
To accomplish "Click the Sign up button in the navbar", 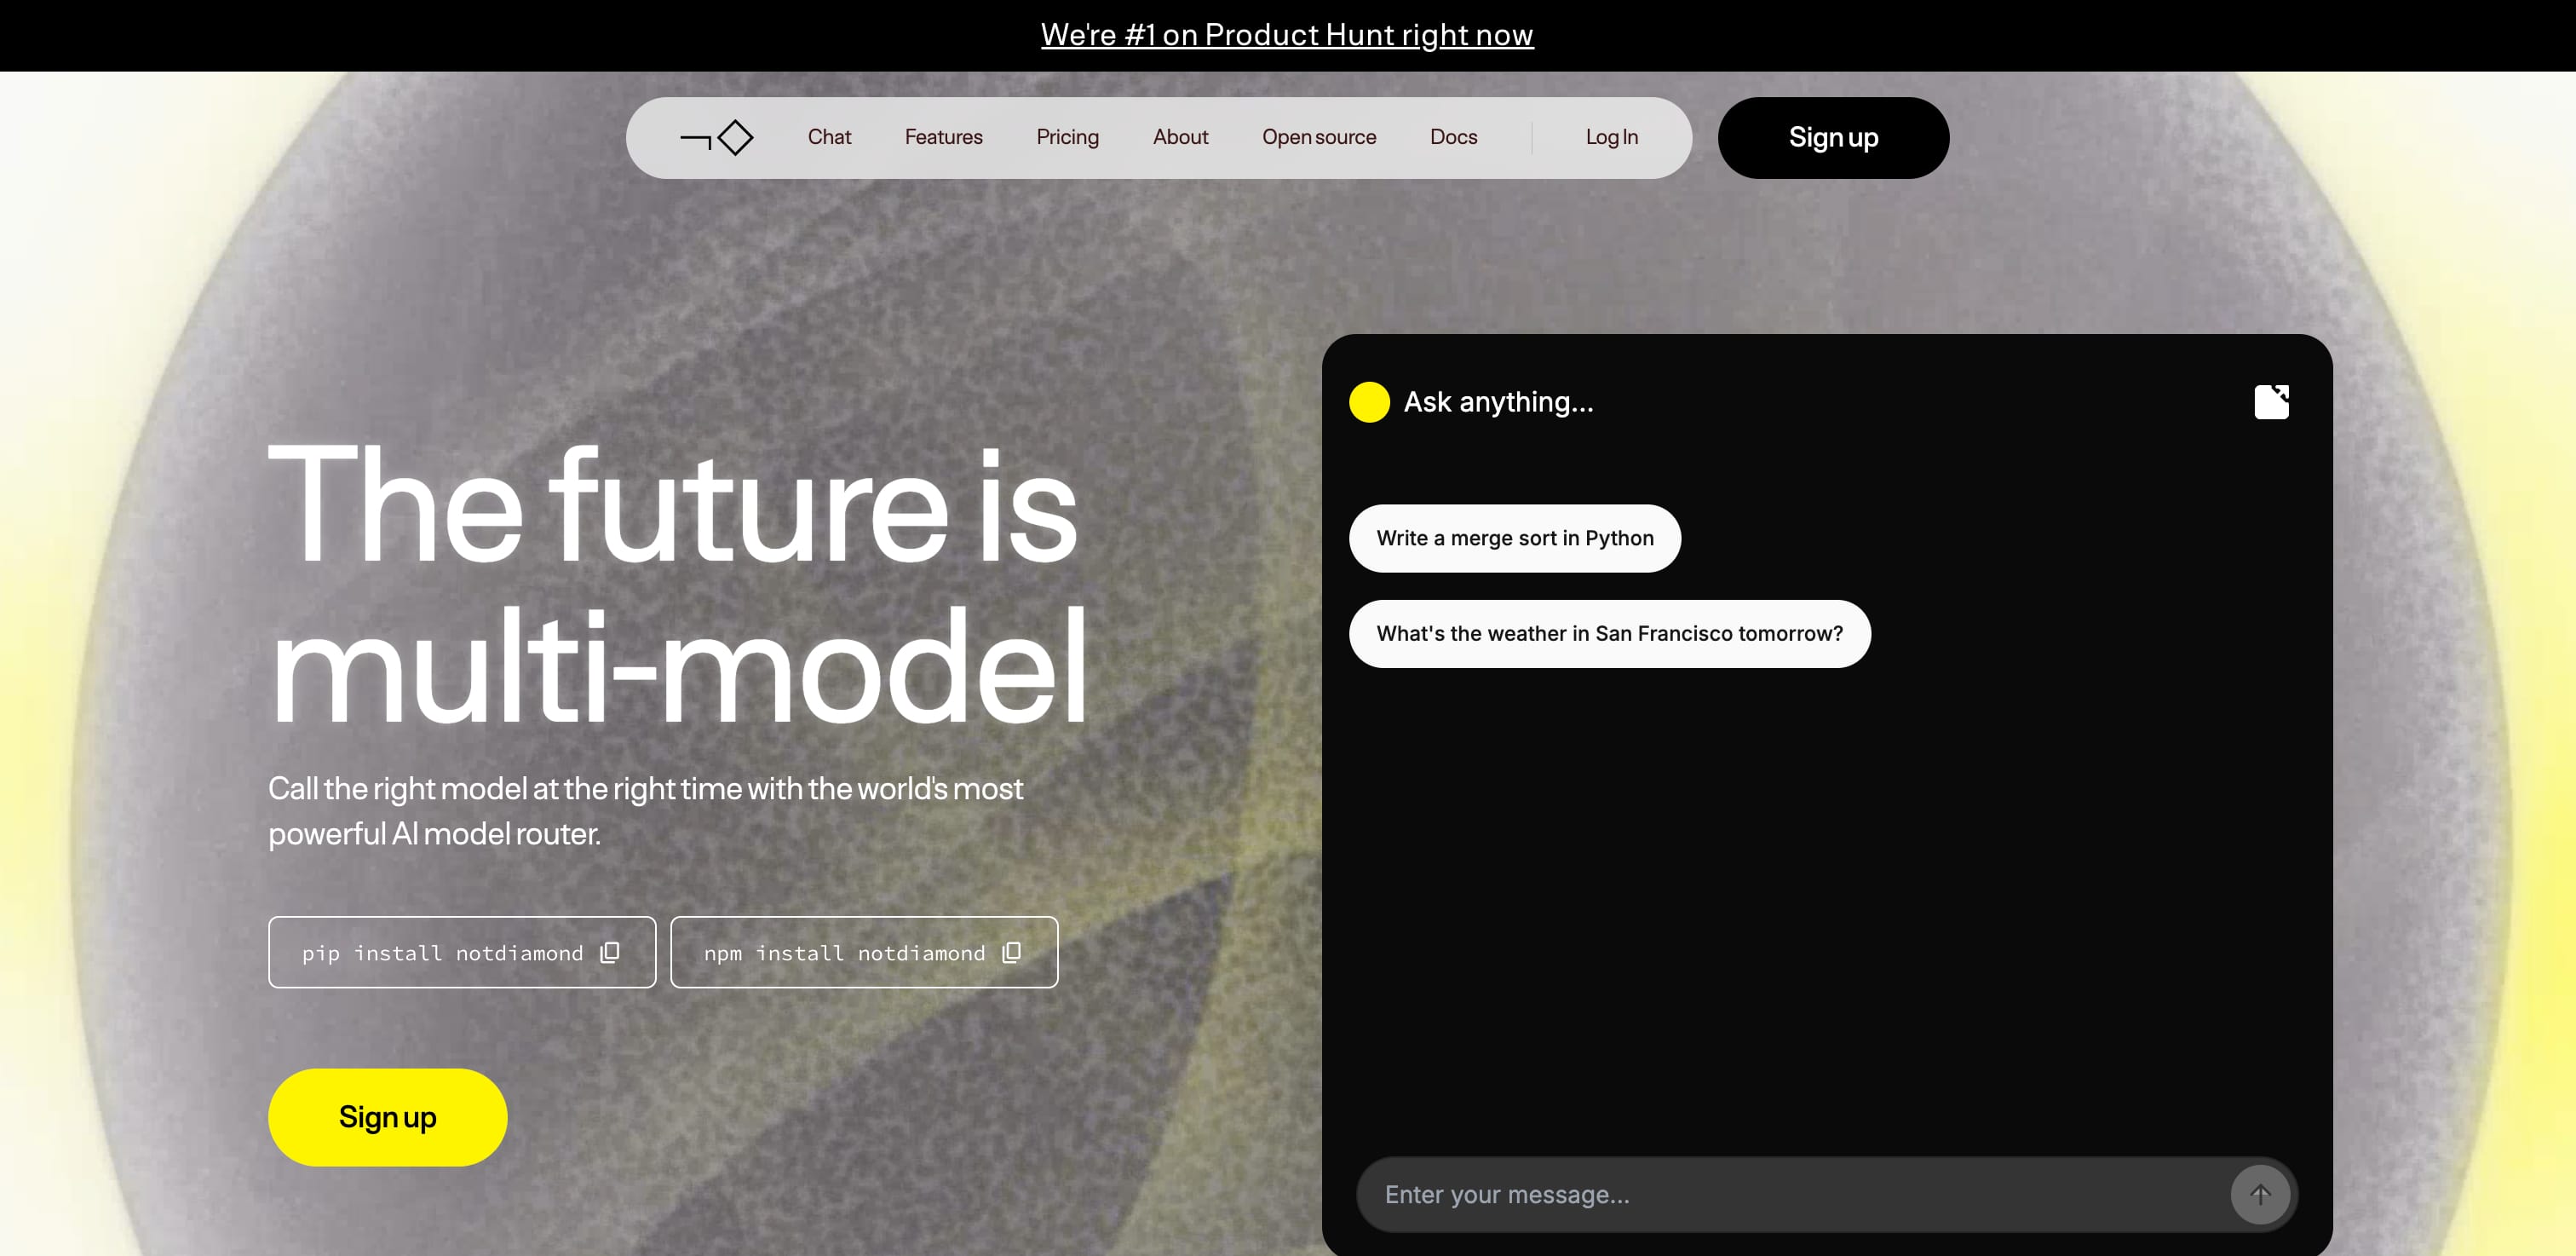I will coord(1833,138).
